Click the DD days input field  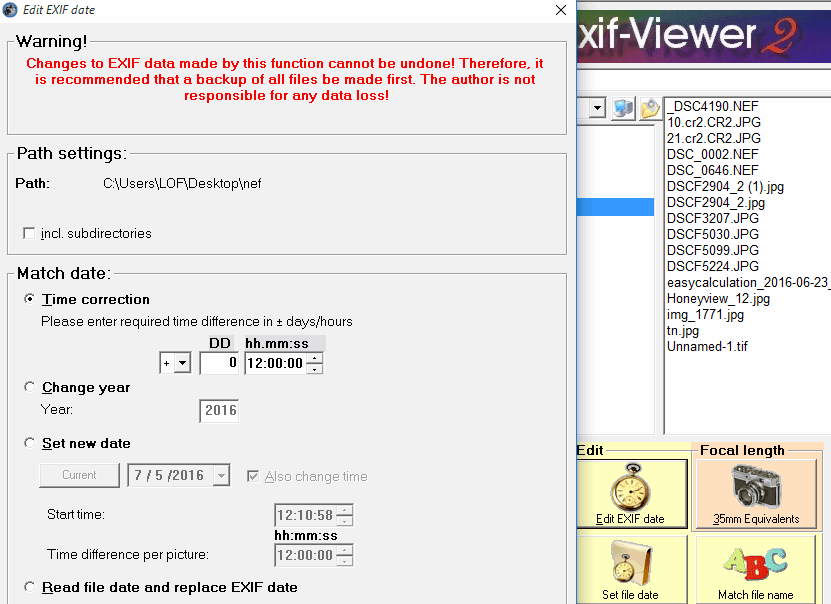(x=219, y=363)
